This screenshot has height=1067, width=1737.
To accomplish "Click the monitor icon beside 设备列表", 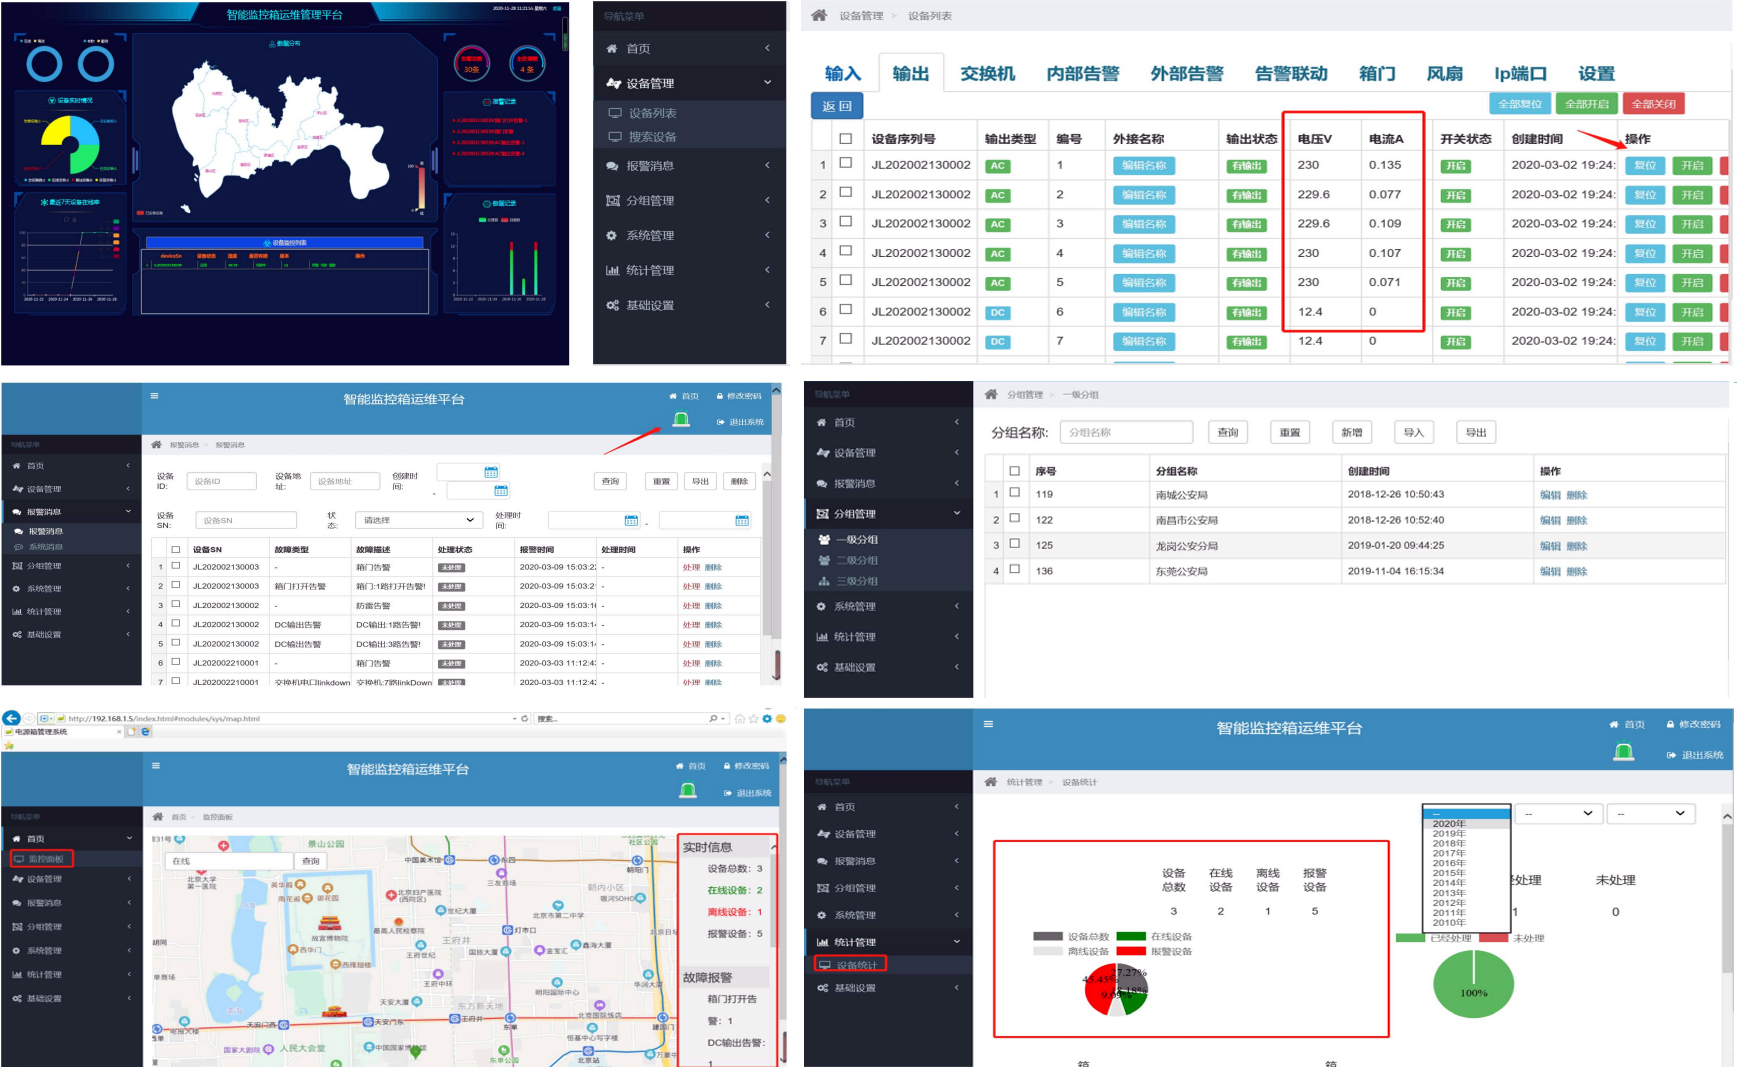I will (615, 113).
